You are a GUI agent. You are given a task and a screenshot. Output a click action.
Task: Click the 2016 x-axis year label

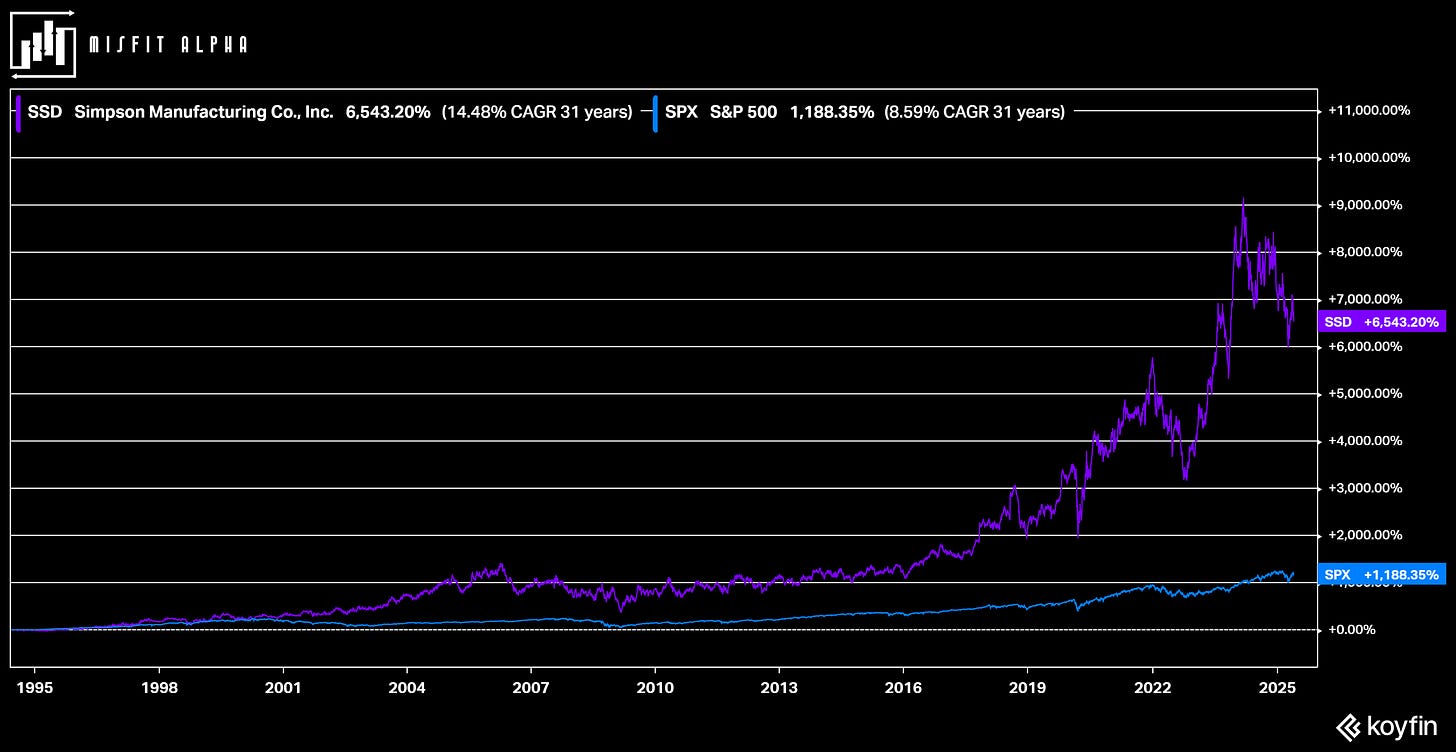[903, 688]
